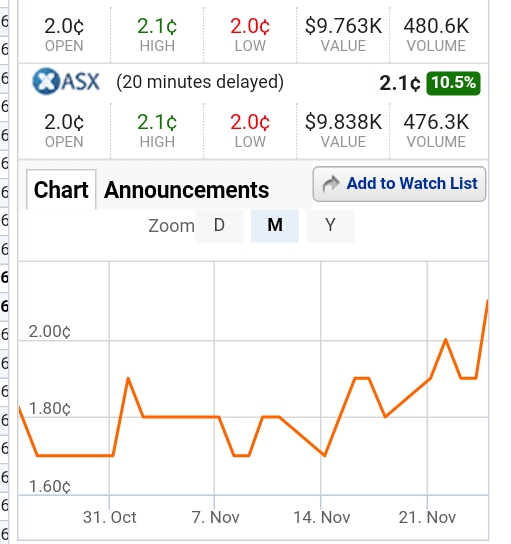Click the 1.80¢ y-axis label

pos(50,408)
